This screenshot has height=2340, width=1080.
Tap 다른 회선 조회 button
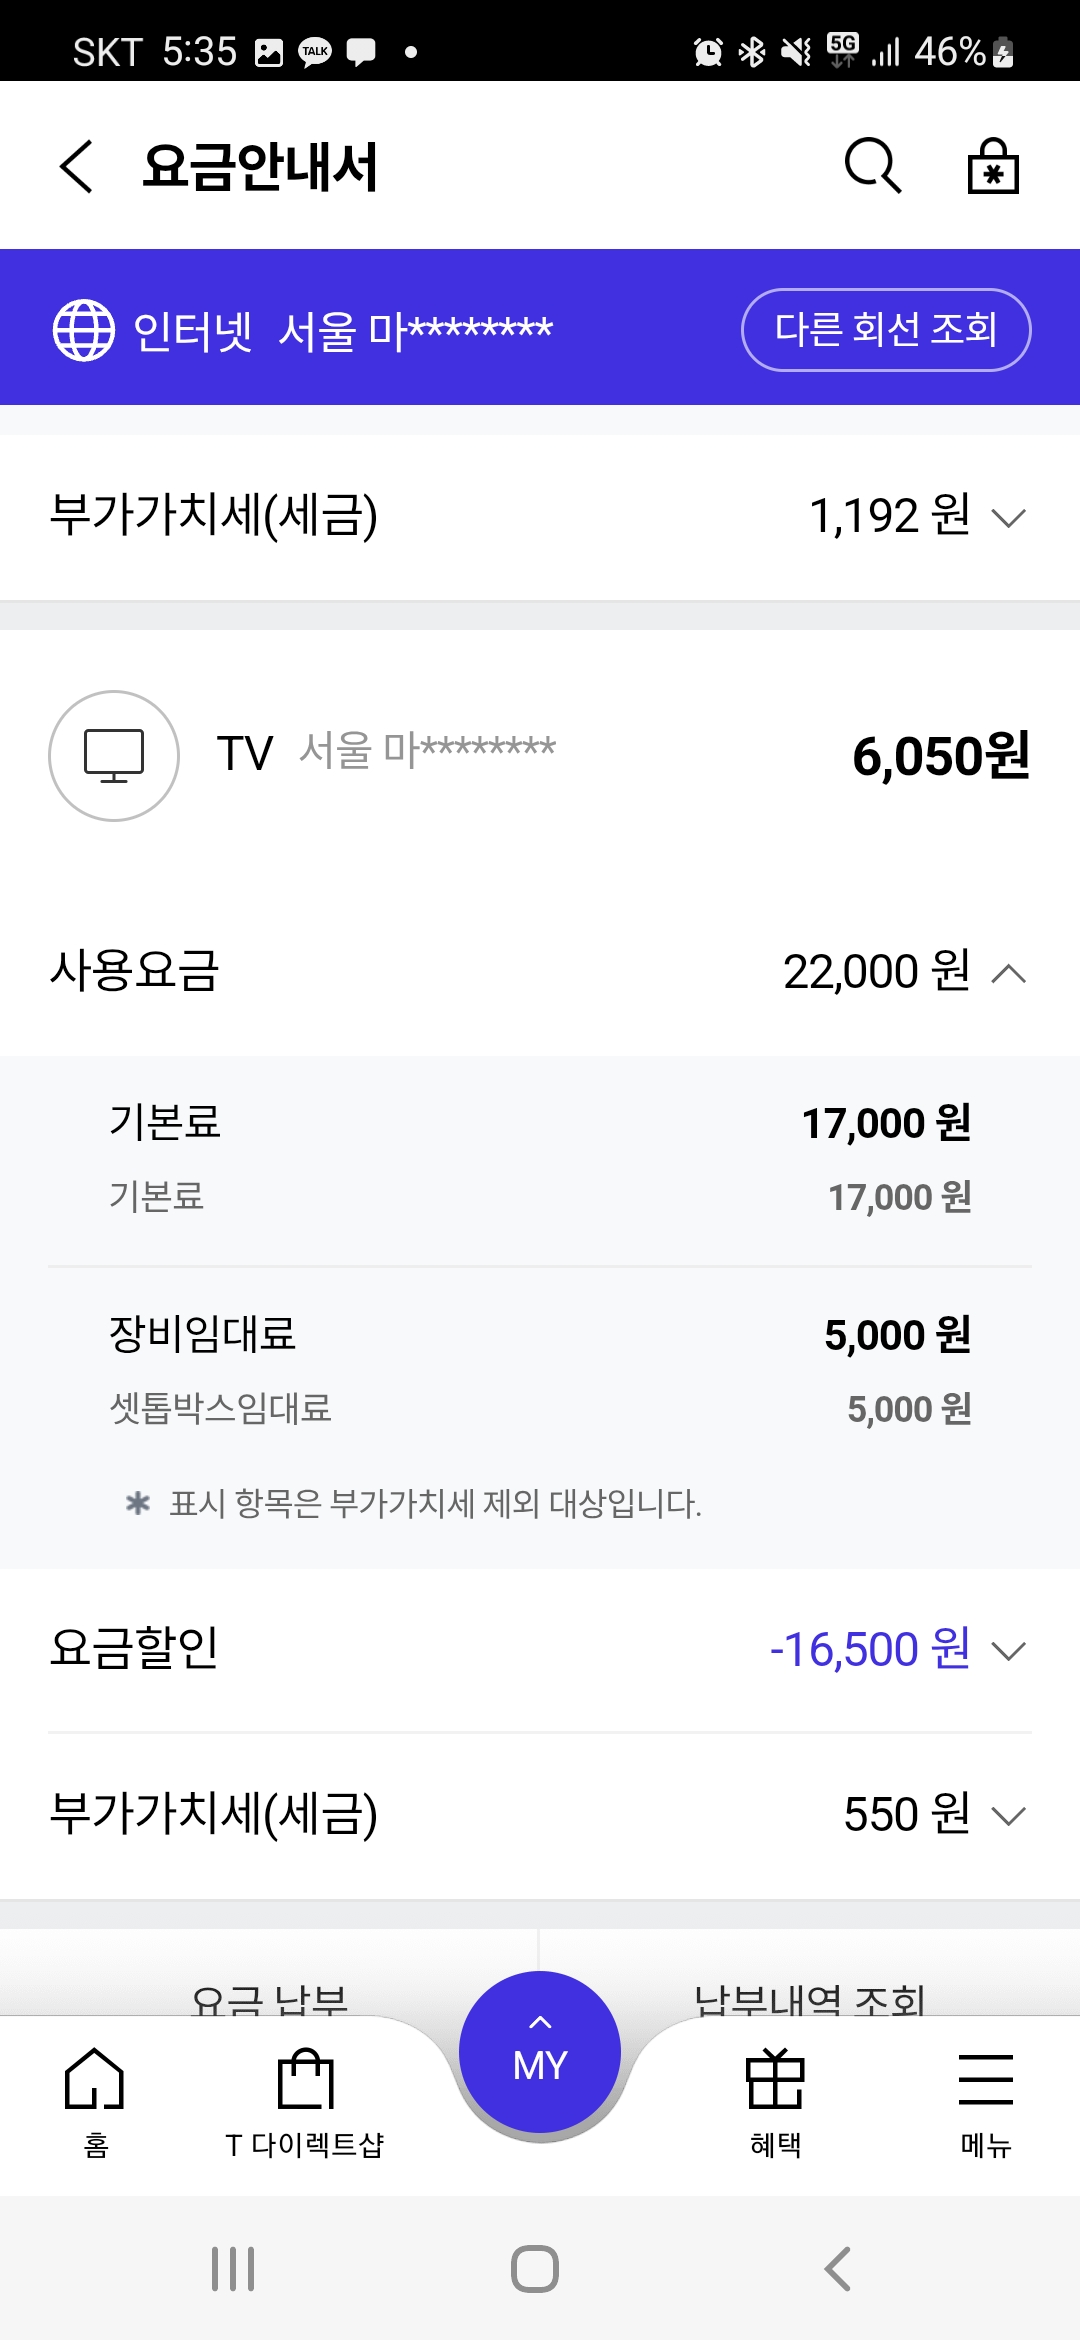point(886,330)
